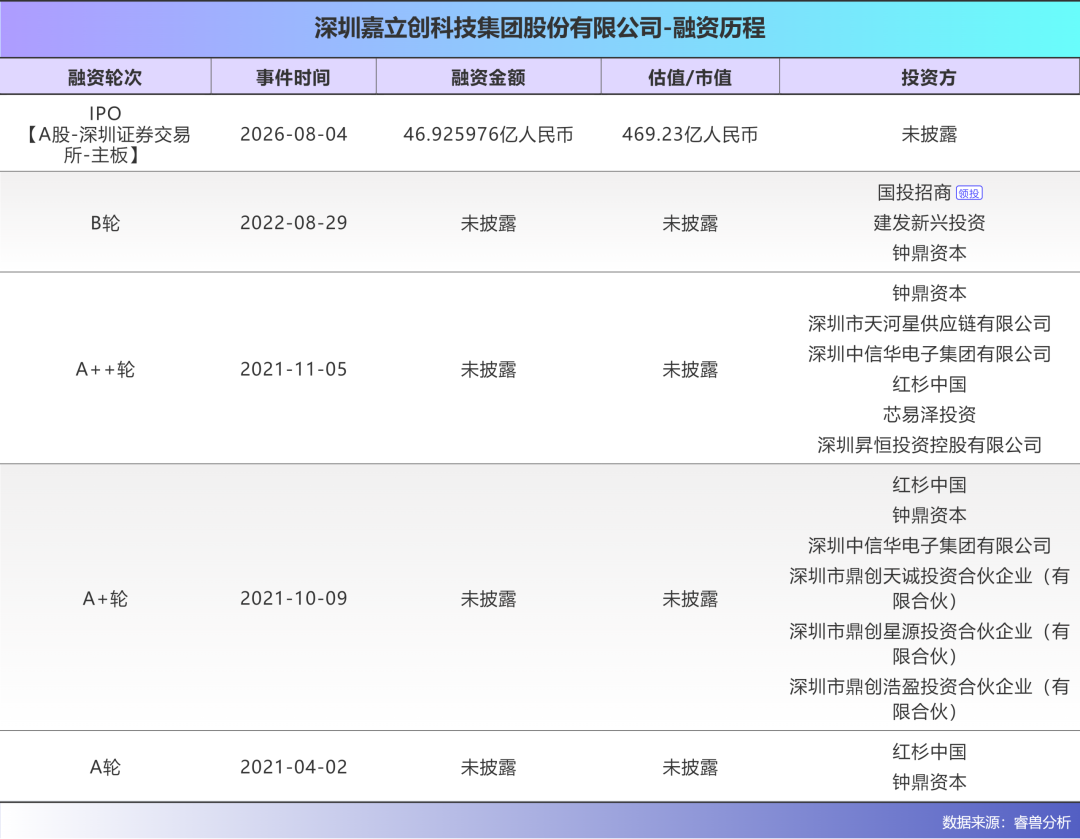The height and width of the screenshot is (839, 1080).
Task: Open investor 芯易泽投资
Action: (929, 415)
